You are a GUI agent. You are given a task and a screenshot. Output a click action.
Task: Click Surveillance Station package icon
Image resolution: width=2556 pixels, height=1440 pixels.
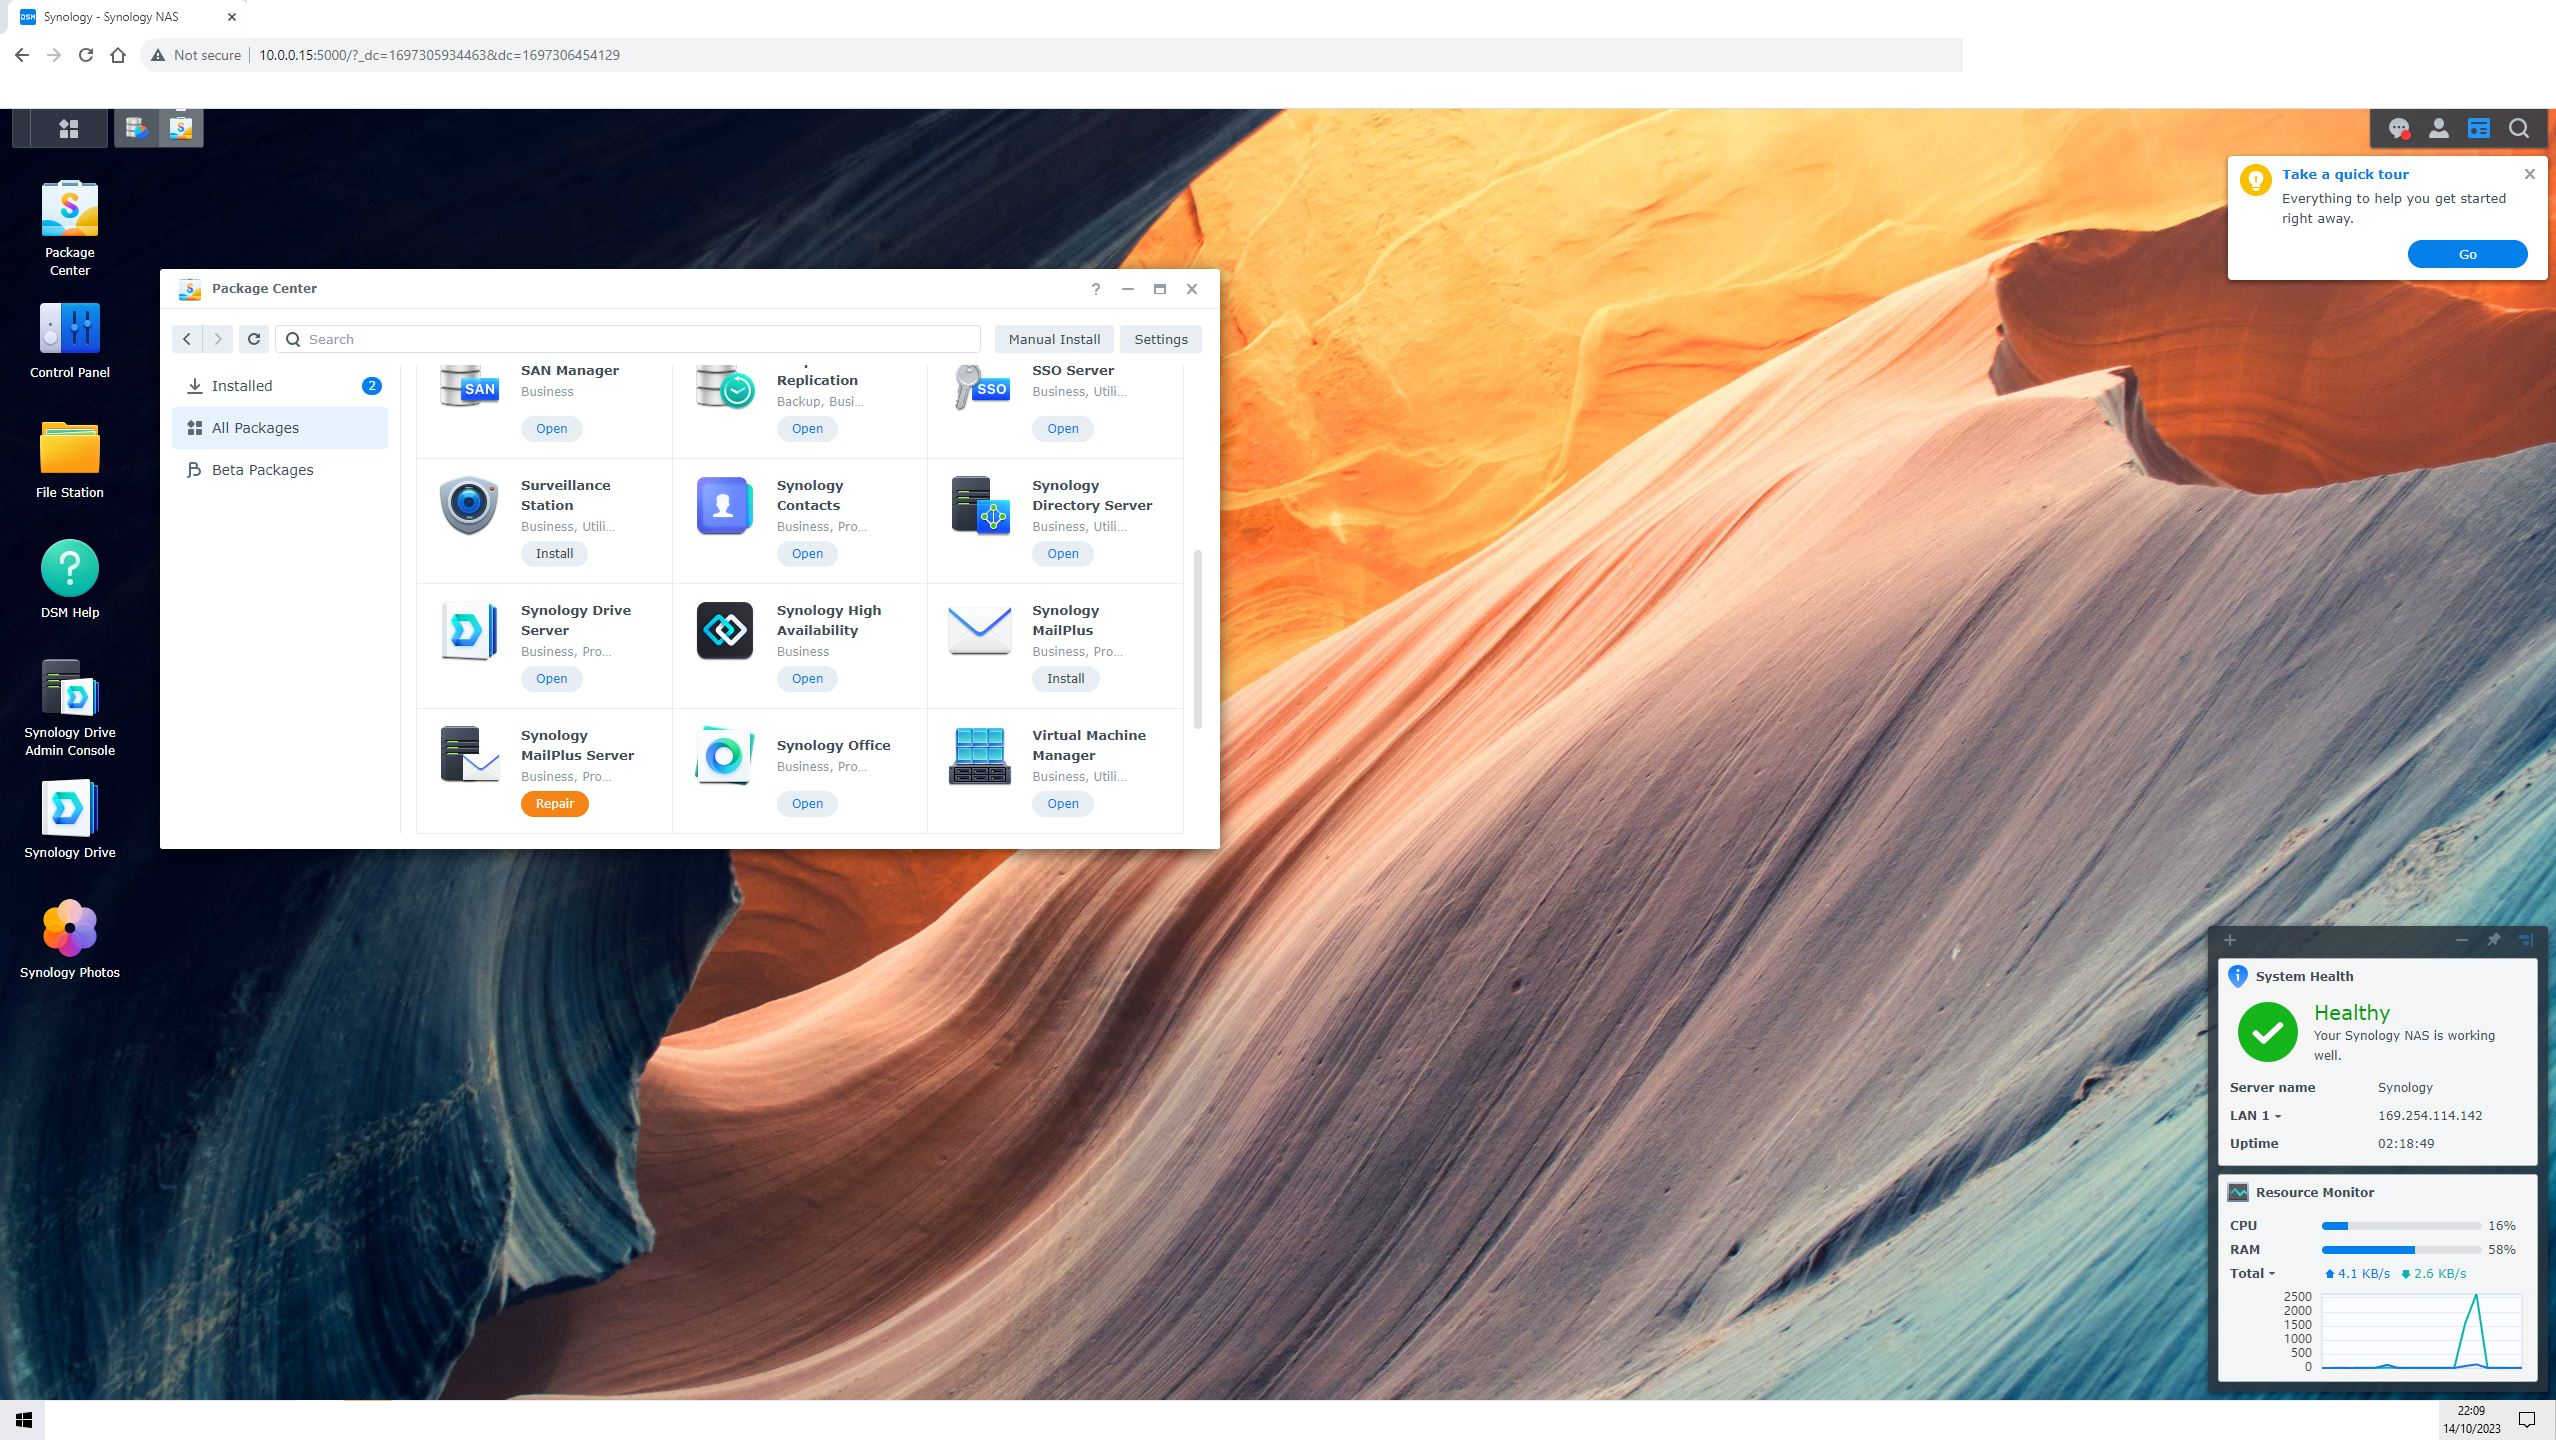(469, 506)
